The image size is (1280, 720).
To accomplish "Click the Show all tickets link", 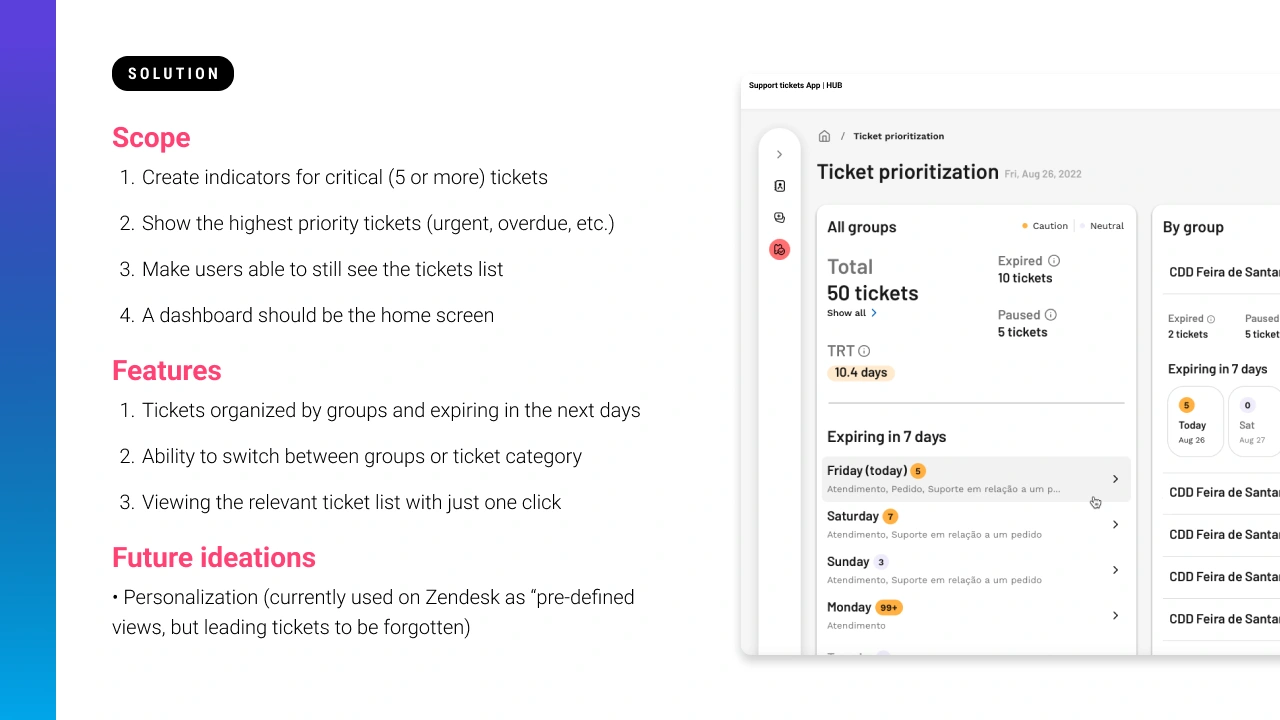I will click(846, 313).
